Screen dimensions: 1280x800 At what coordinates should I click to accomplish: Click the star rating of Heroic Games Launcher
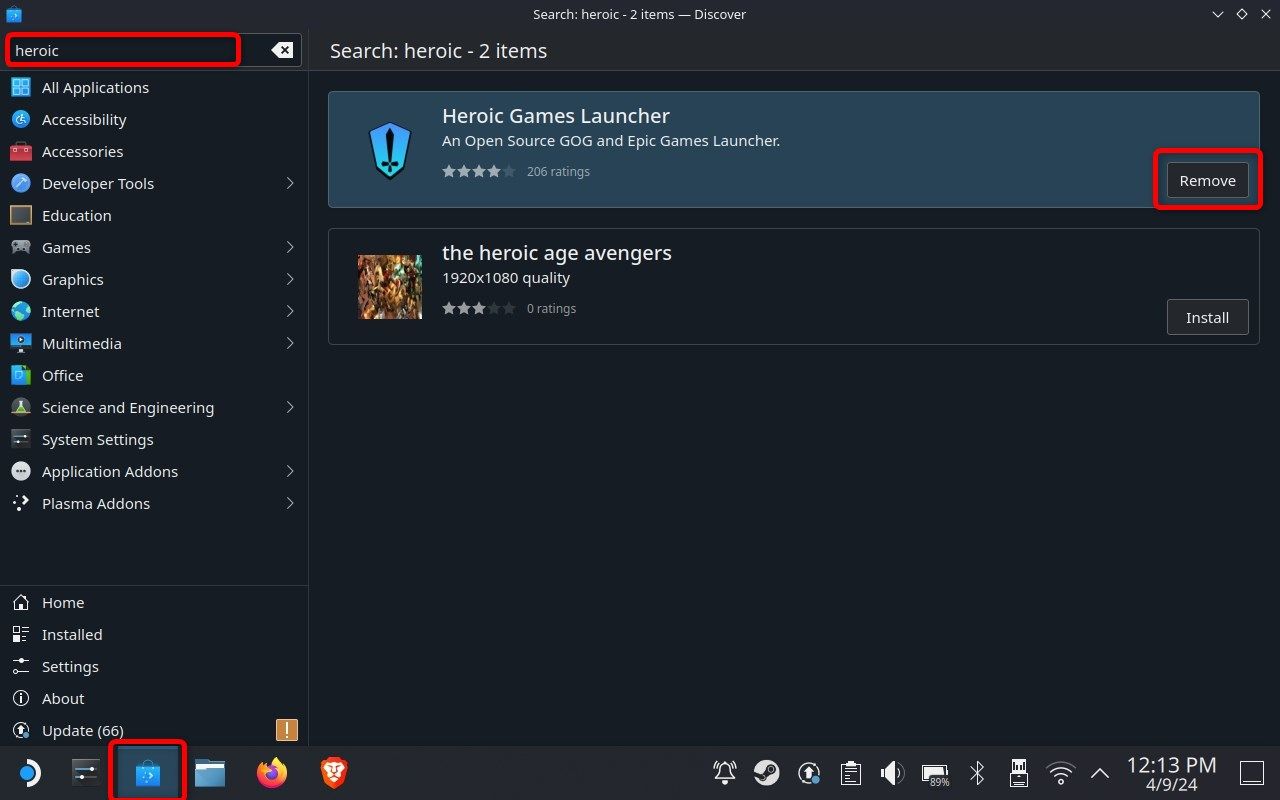[x=478, y=171]
